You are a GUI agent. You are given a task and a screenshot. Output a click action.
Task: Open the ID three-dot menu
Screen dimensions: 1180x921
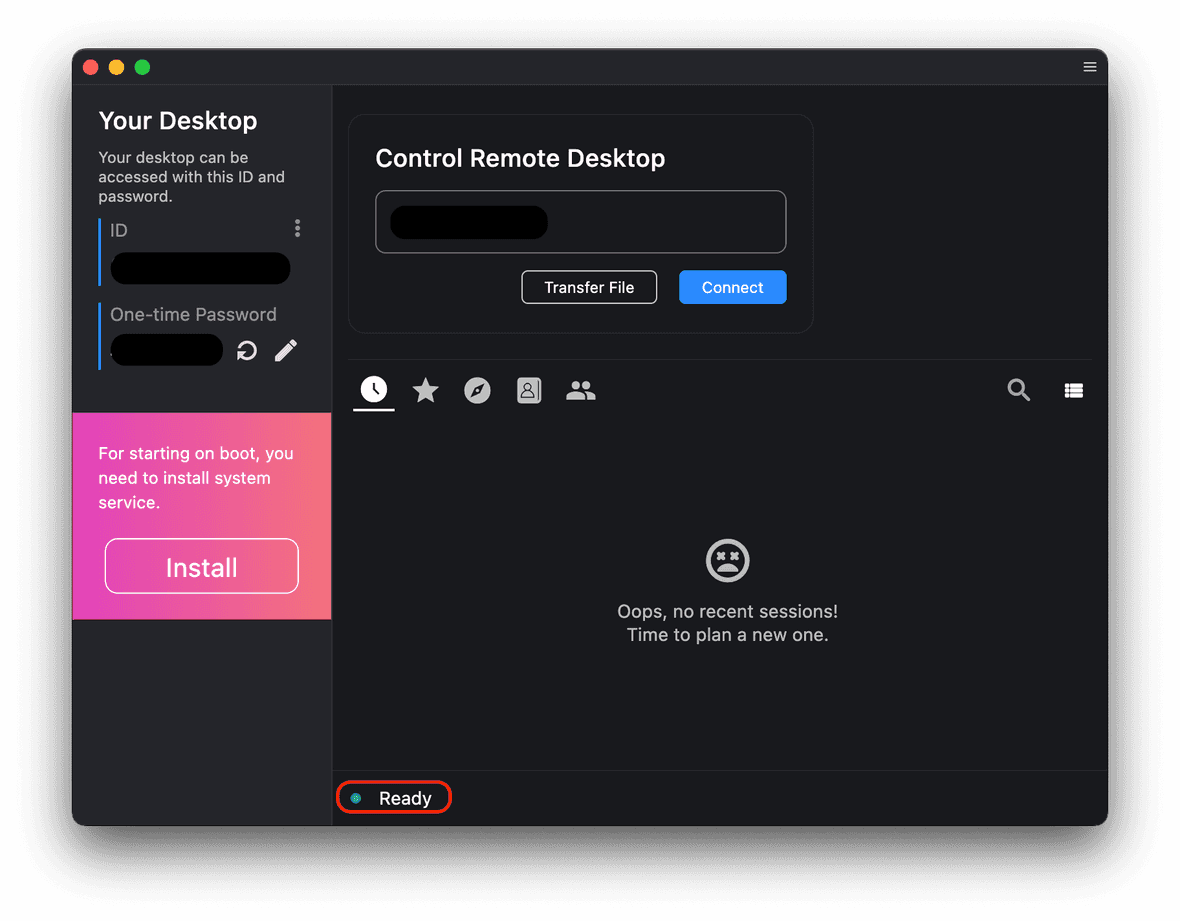(x=297, y=228)
